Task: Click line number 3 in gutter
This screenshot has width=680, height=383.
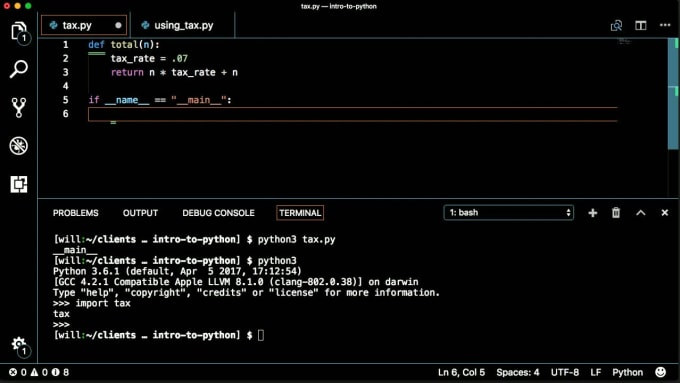Action: [65, 72]
